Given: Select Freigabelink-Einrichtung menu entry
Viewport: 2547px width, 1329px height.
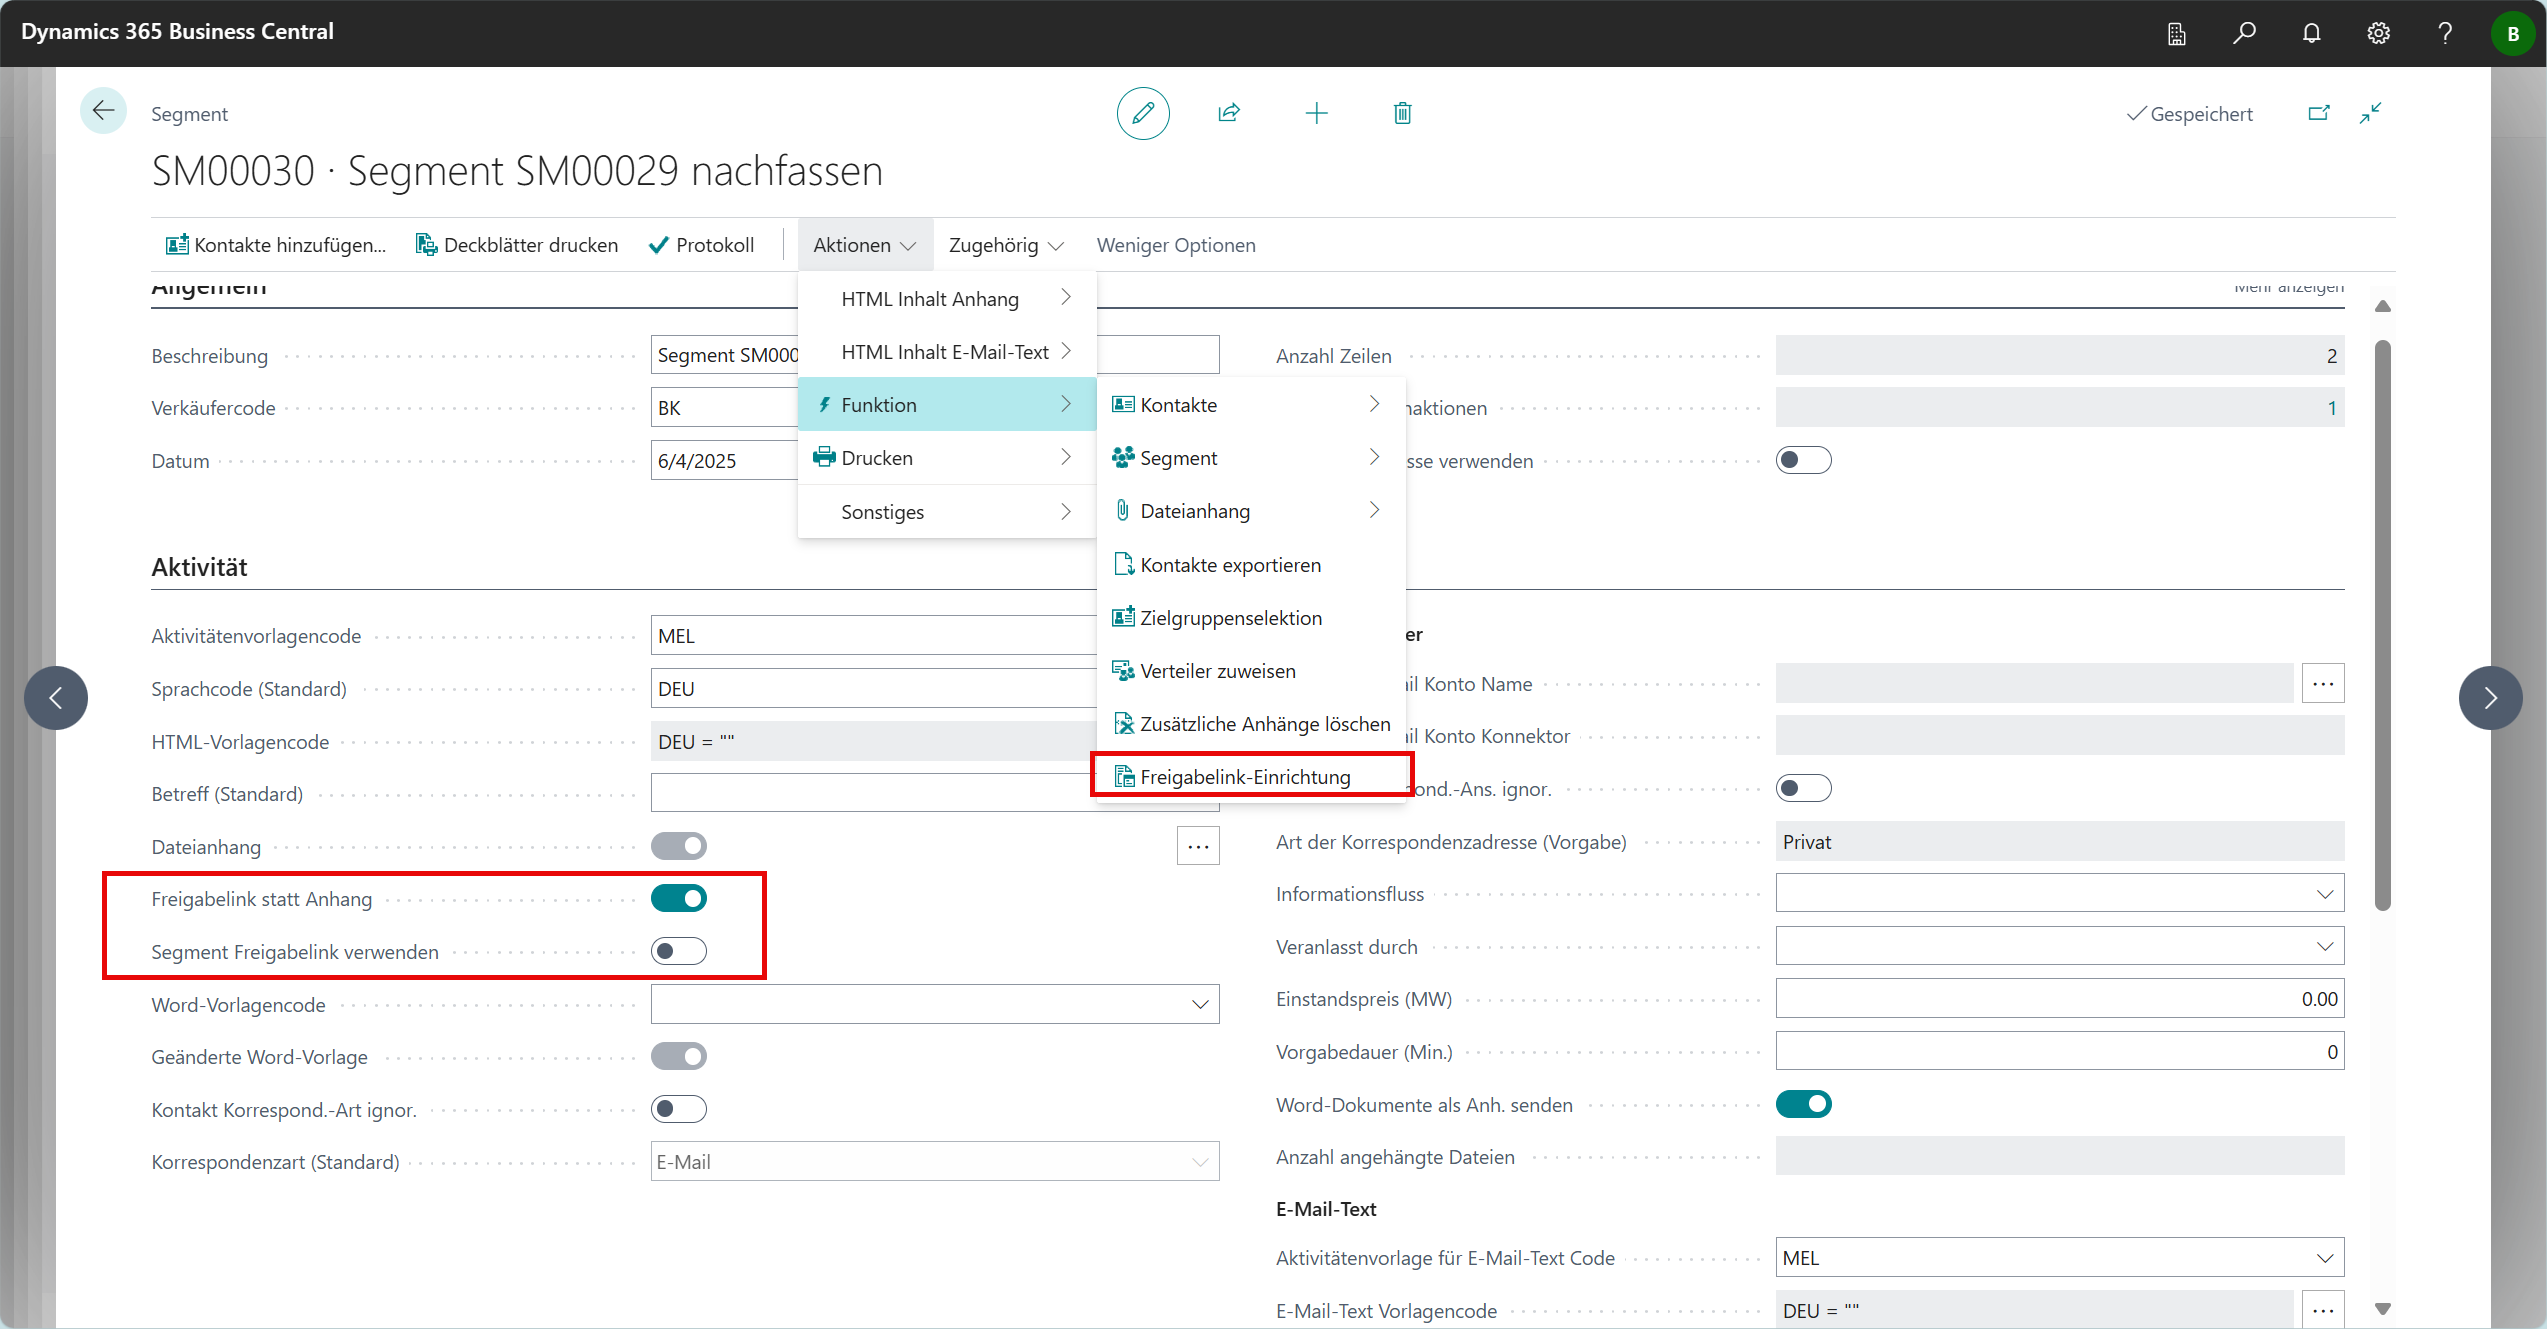Looking at the screenshot, I should point(1245,777).
